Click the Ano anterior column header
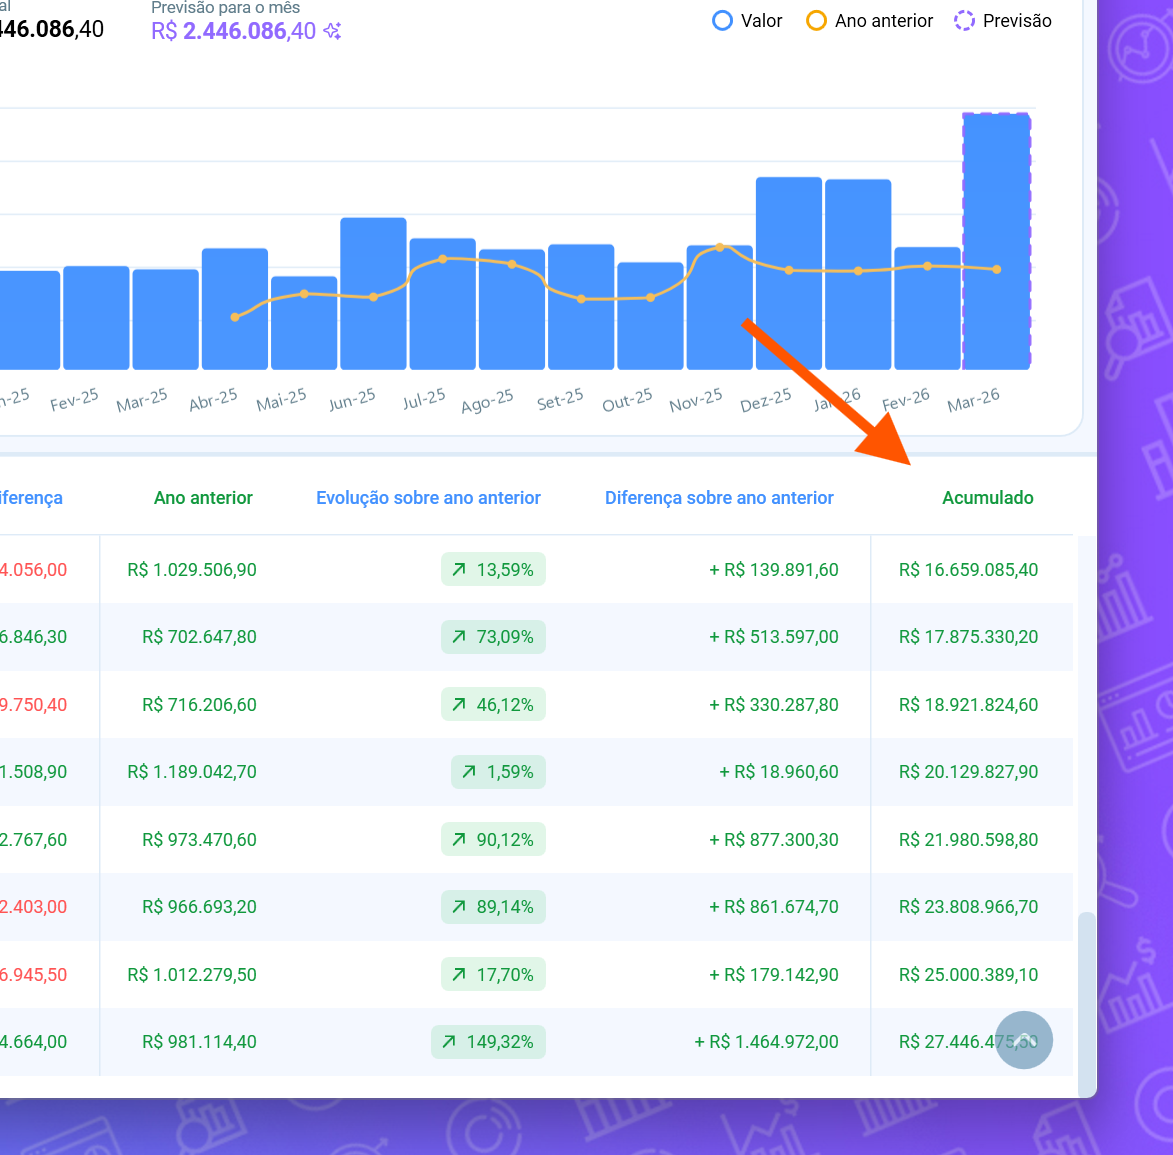1173x1155 pixels. click(x=203, y=498)
